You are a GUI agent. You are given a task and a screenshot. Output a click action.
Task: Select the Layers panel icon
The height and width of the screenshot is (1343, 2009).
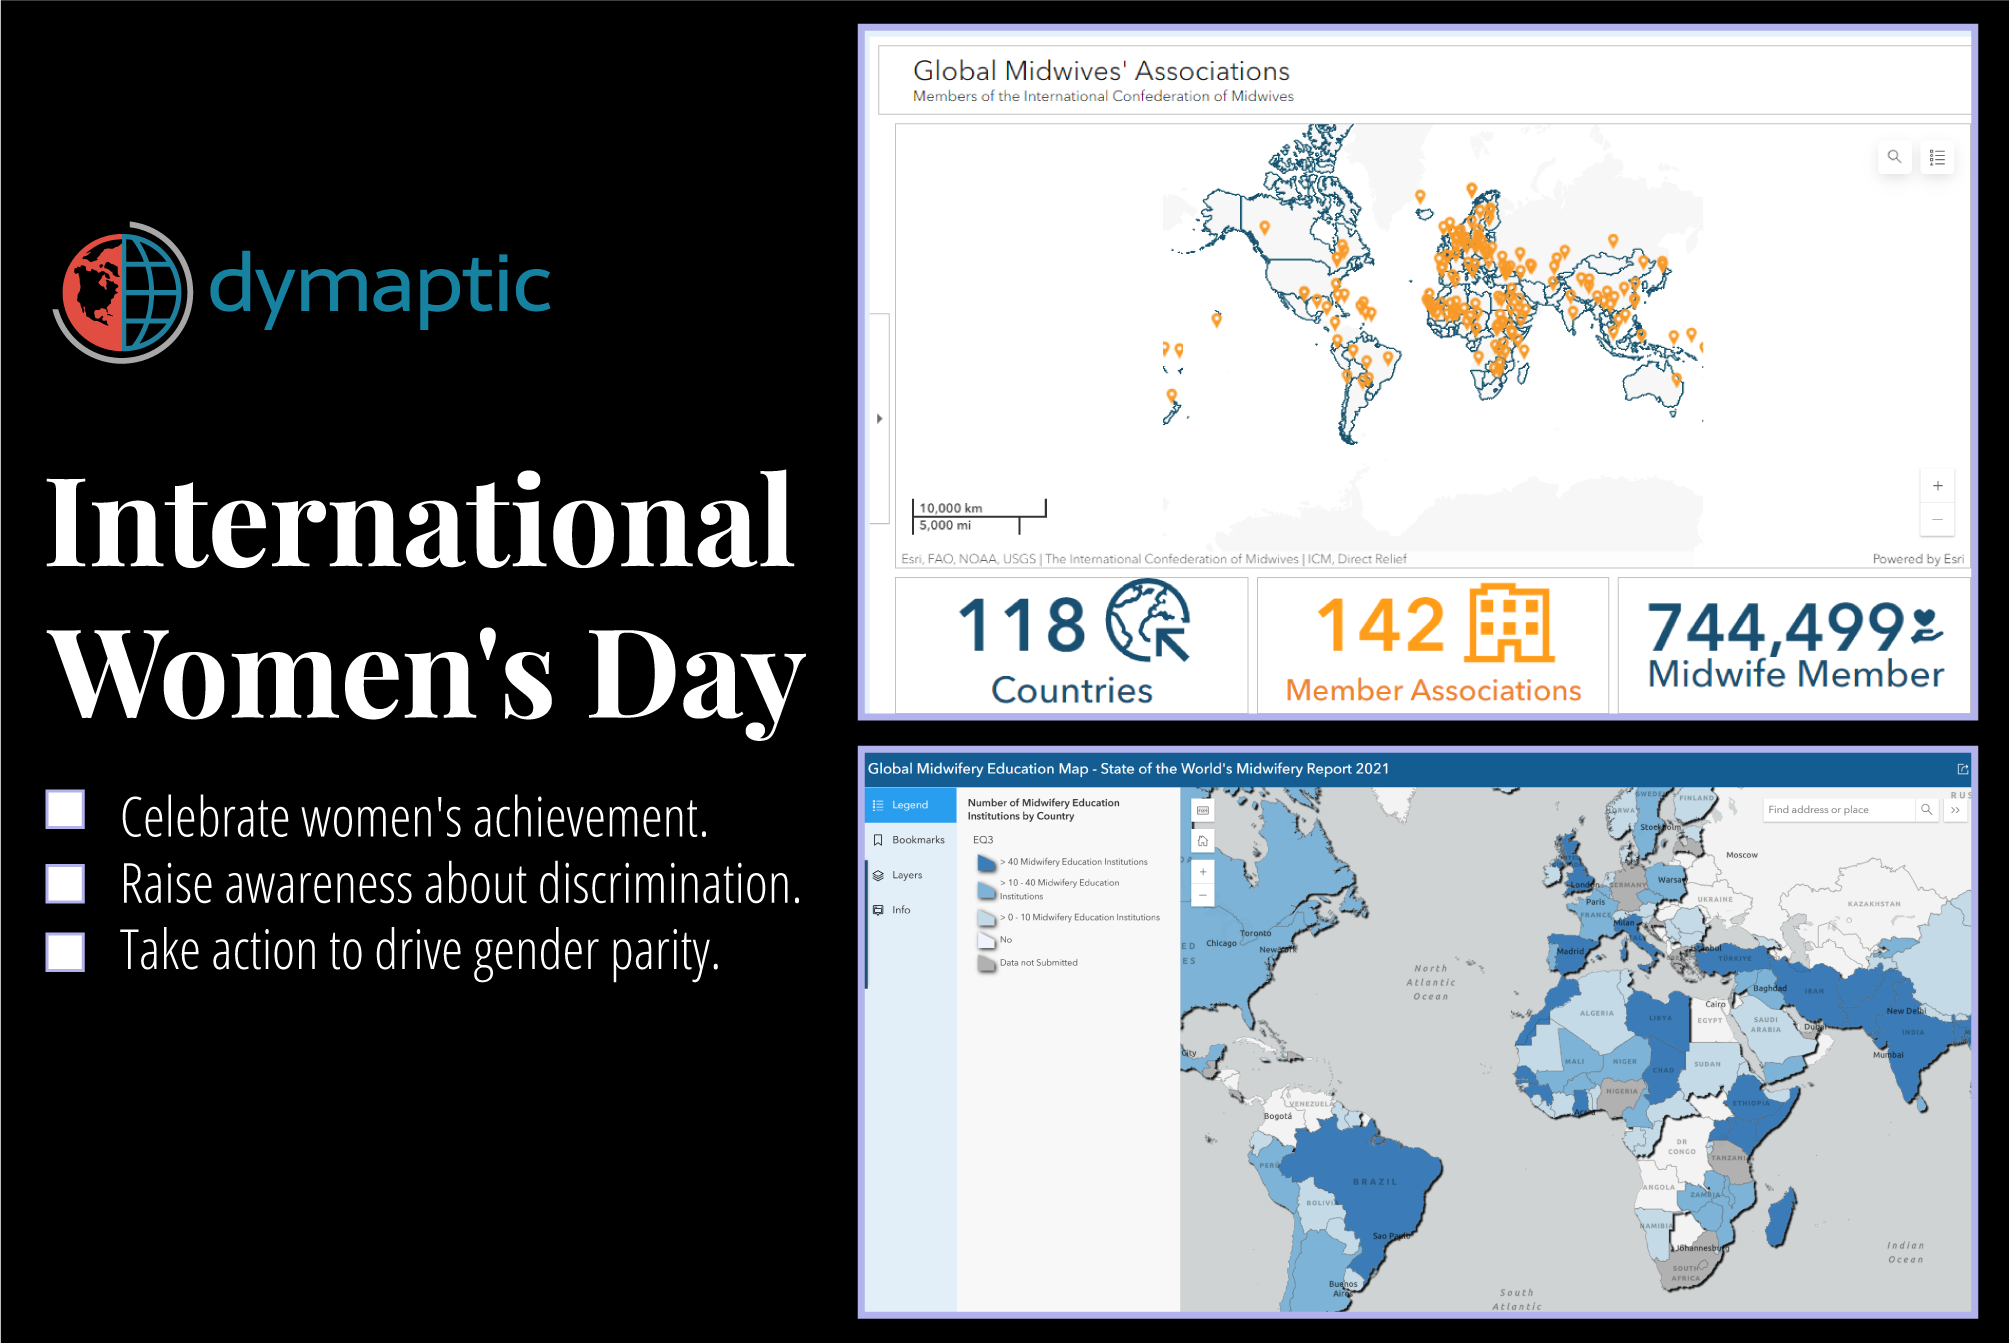click(x=877, y=874)
